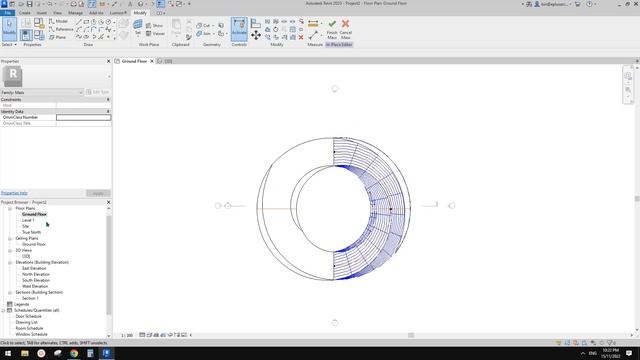The image size is (640, 360).
Task: Open the navigation wheel in view
Action: tap(628, 76)
